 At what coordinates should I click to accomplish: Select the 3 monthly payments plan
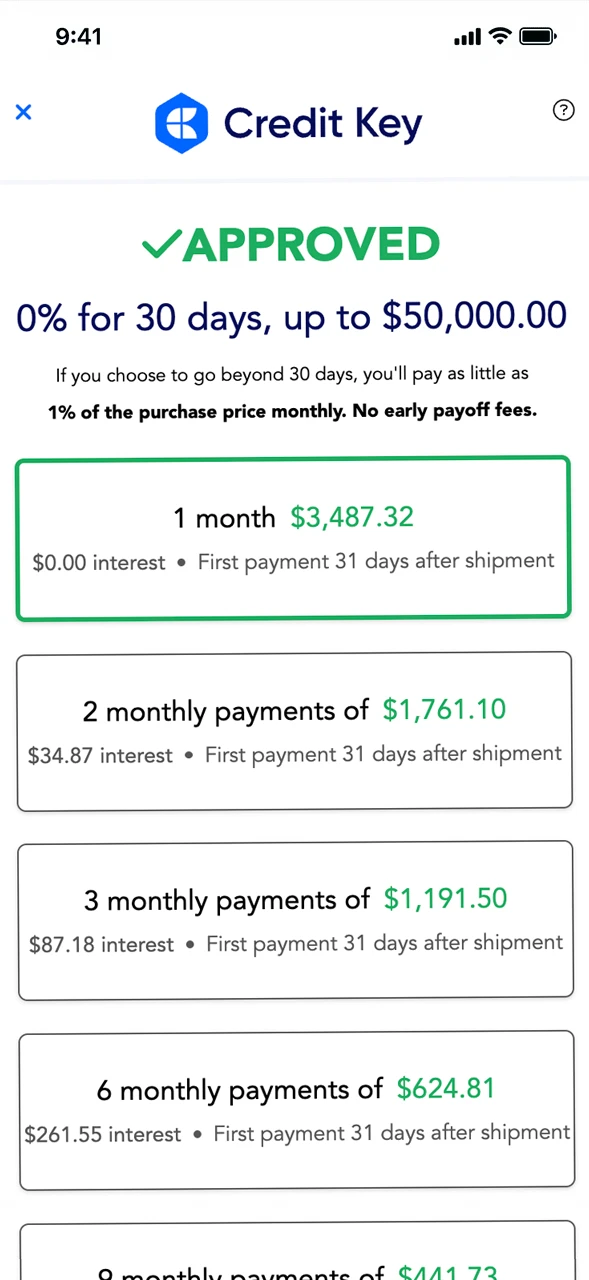click(295, 920)
